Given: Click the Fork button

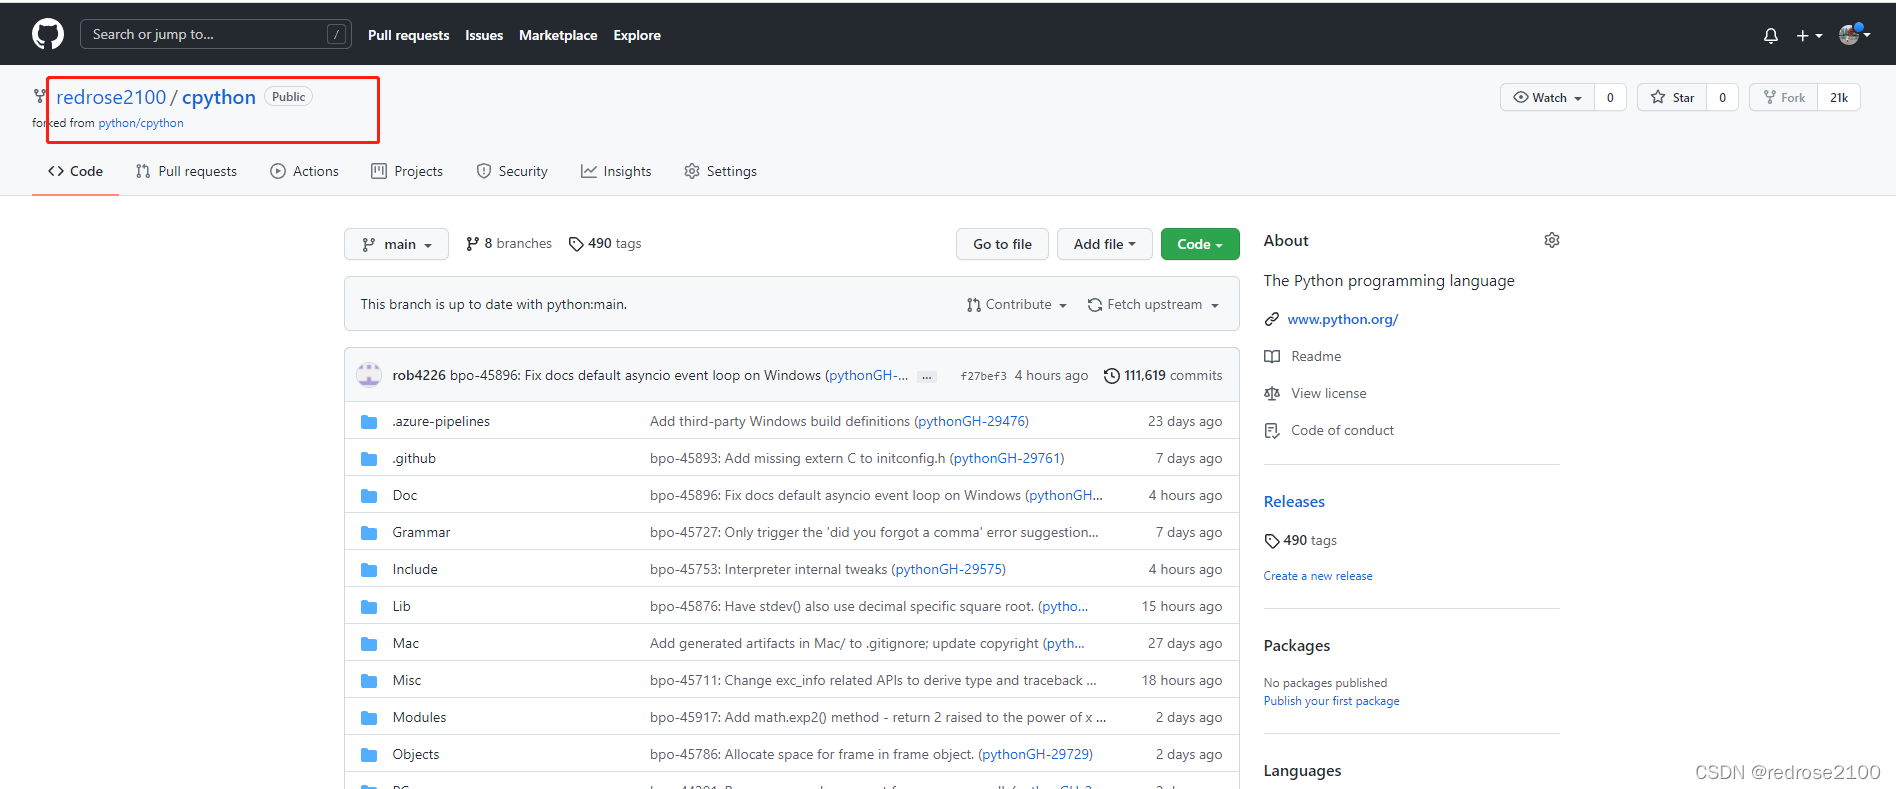Looking at the screenshot, I should [1784, 97].
